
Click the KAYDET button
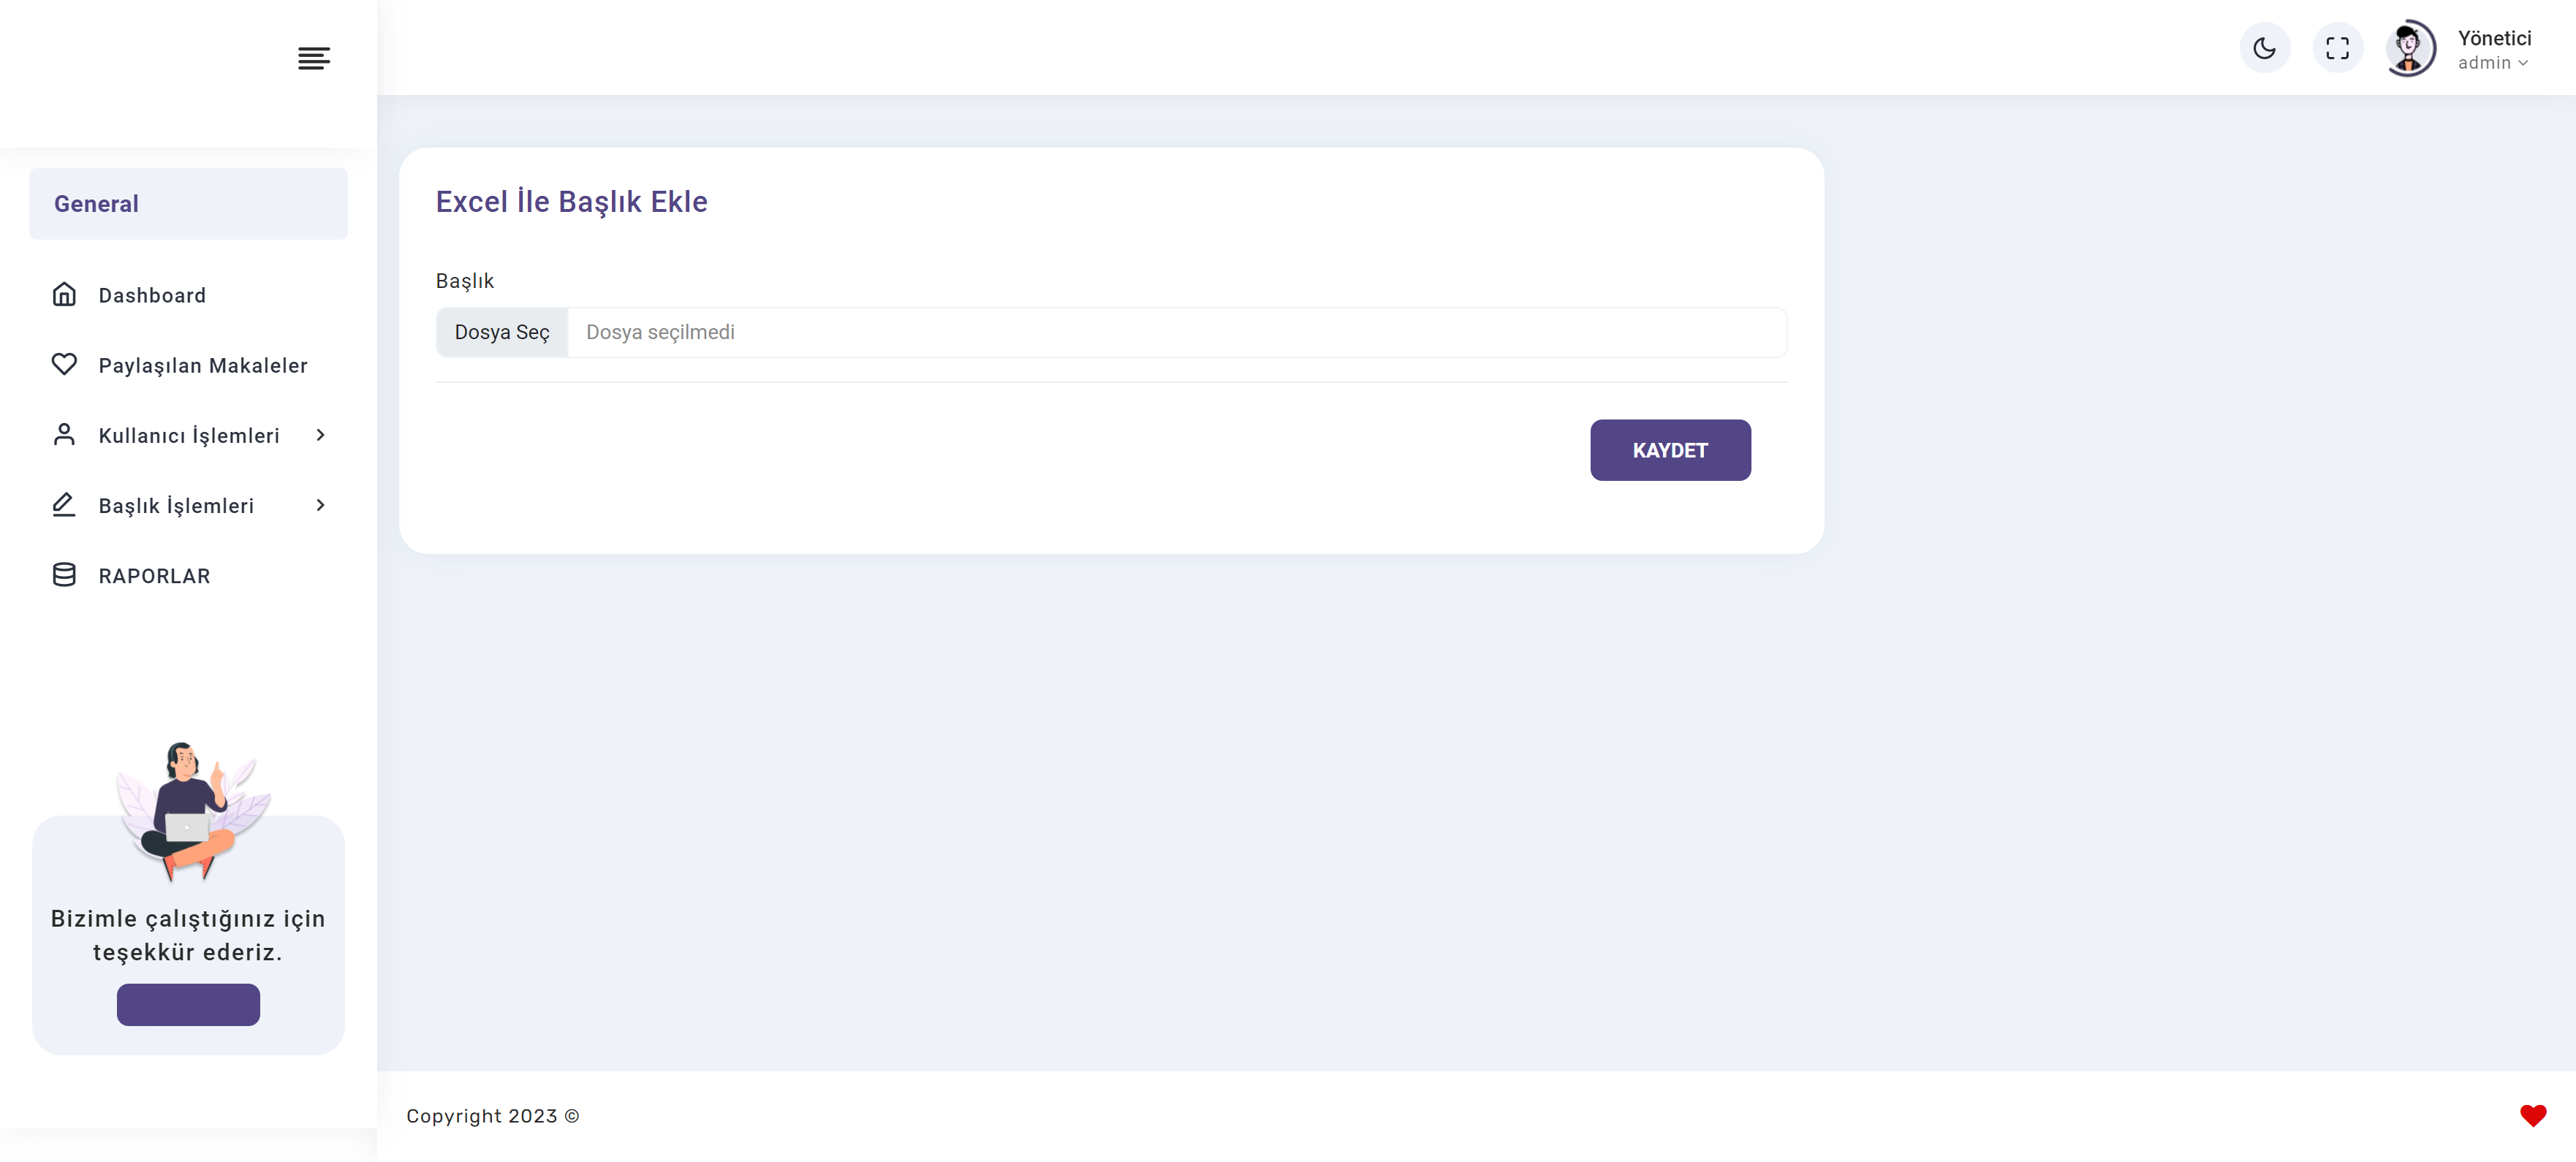[1670, 450]
